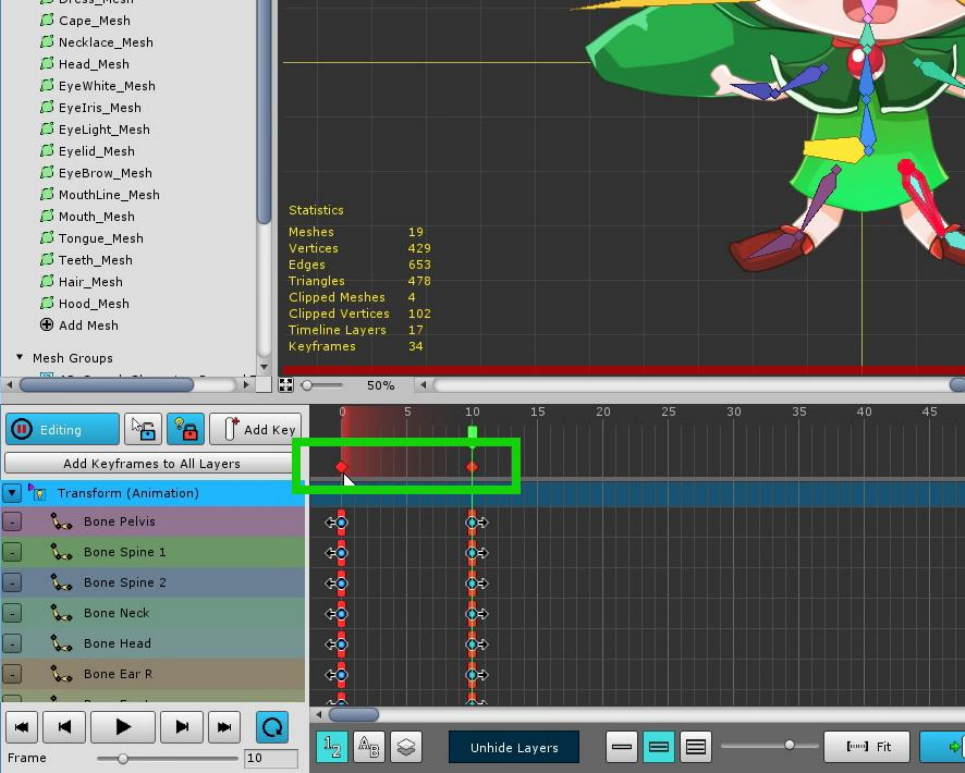Click the Add Mesh plus icon

47,325
